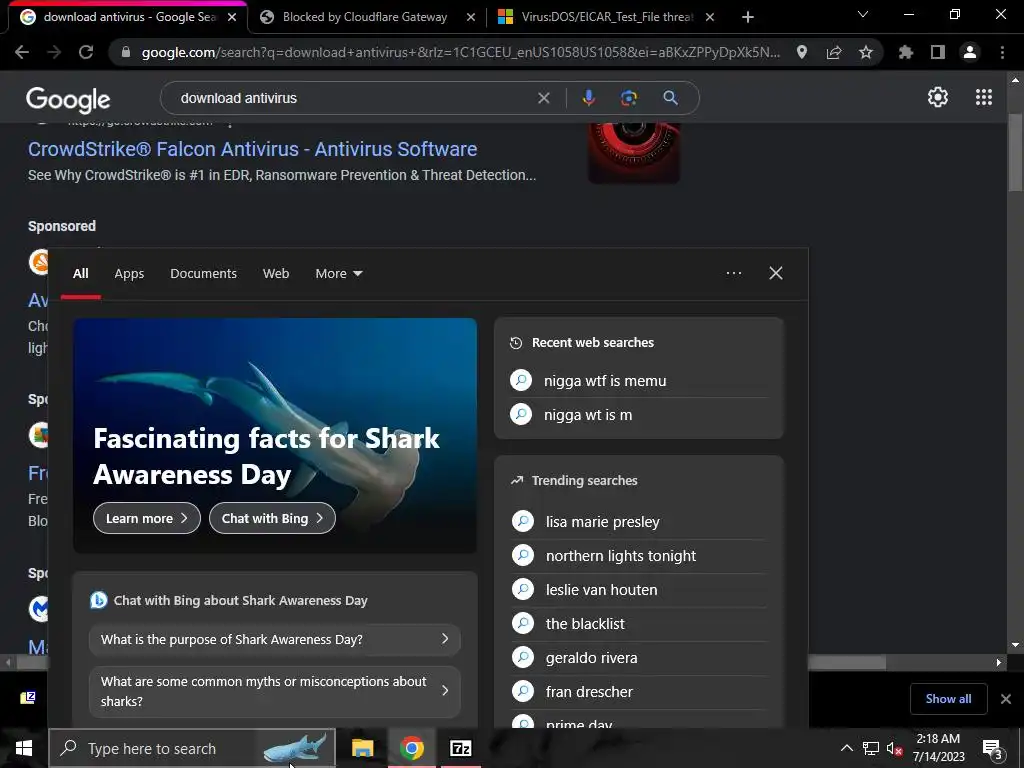1024x768 pixels.
Task: Open Google quick settings gear
Action: coord(938,97)
